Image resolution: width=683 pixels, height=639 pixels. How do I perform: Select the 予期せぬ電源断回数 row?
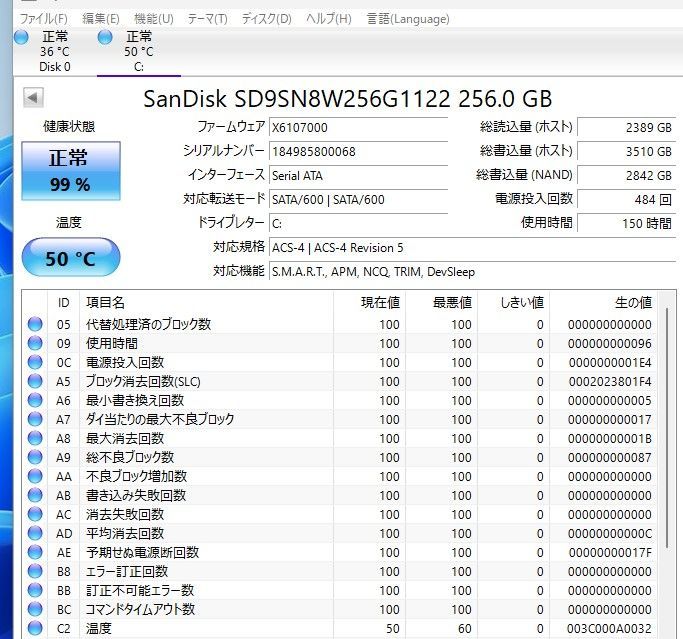coord(340,552)
